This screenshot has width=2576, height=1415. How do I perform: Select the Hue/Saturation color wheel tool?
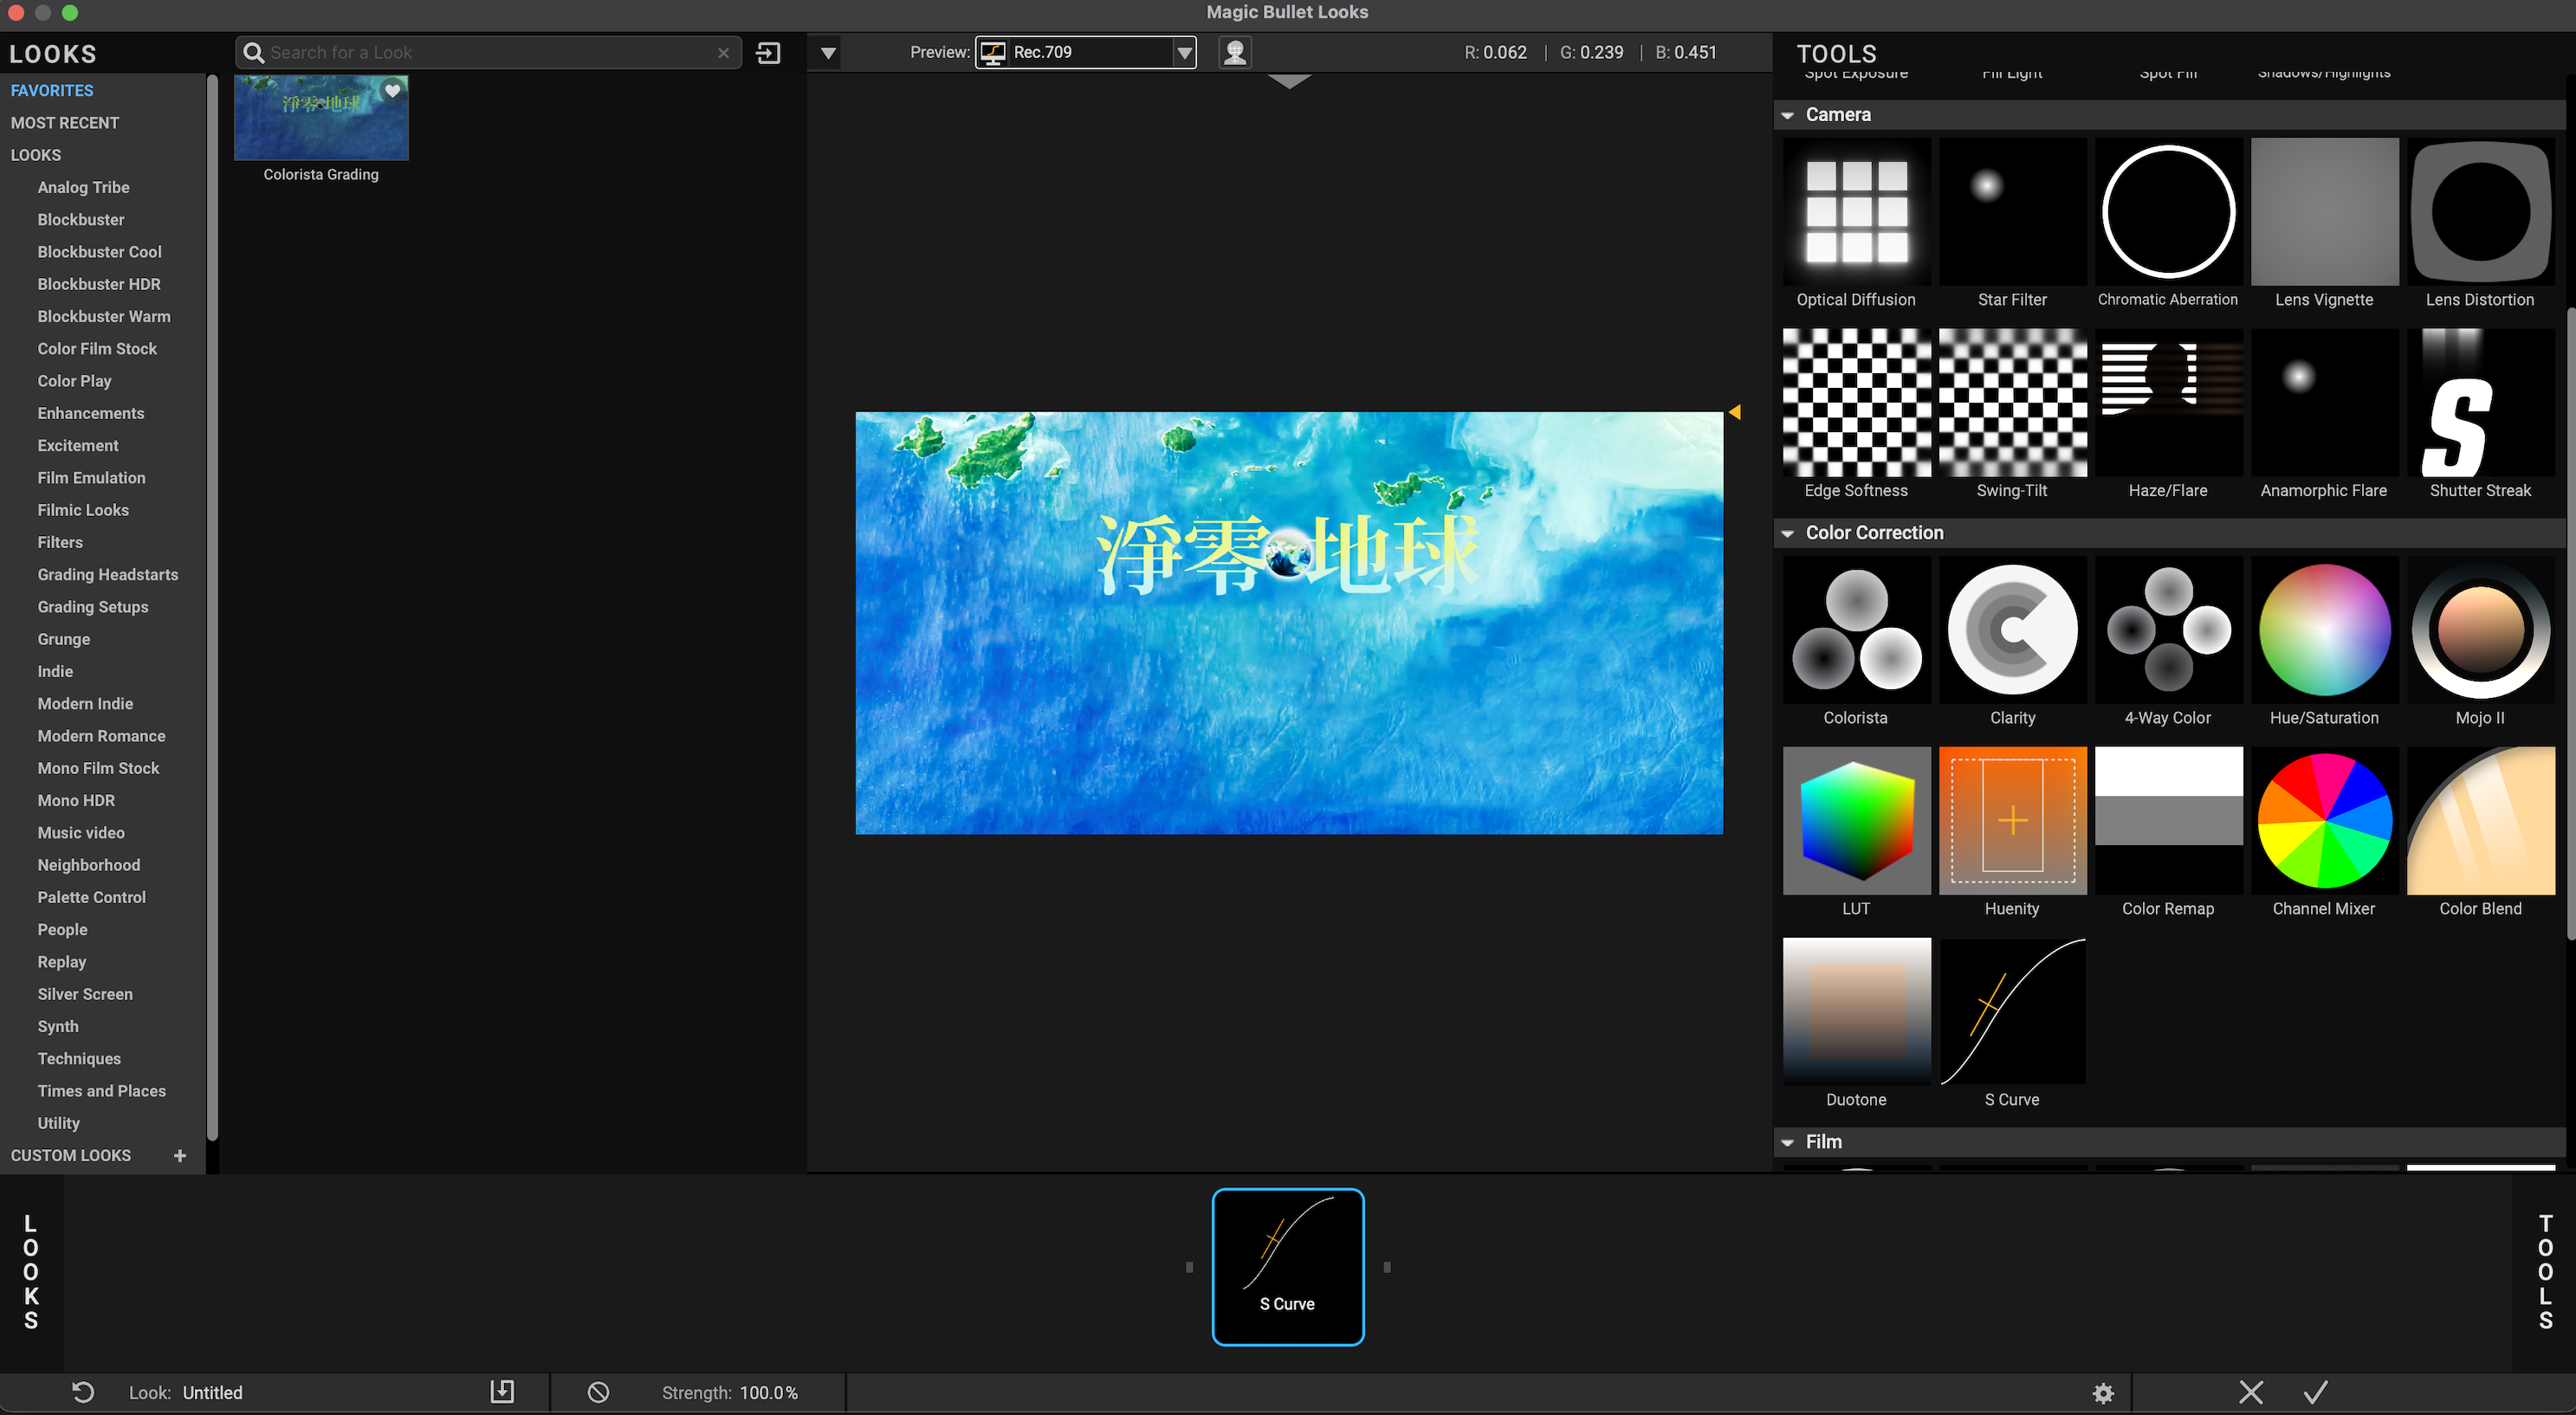pyautogui.click(x=2324, y=630)
